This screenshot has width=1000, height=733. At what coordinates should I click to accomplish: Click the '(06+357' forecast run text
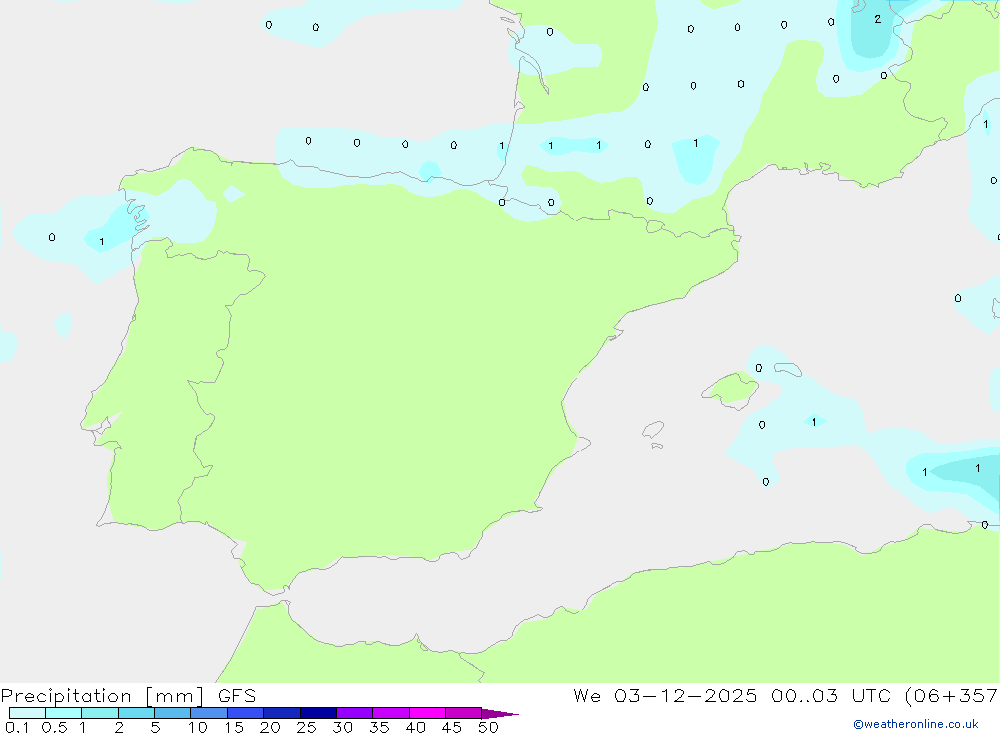951,696
